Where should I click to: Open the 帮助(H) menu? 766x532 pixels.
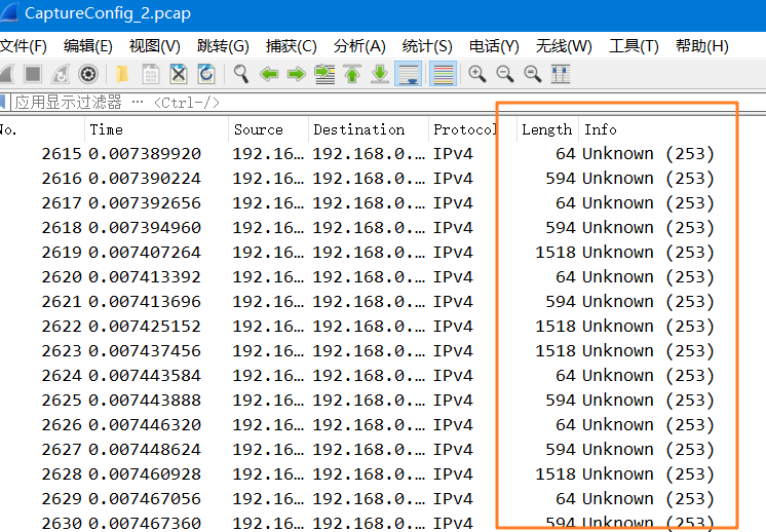[702, 46]
